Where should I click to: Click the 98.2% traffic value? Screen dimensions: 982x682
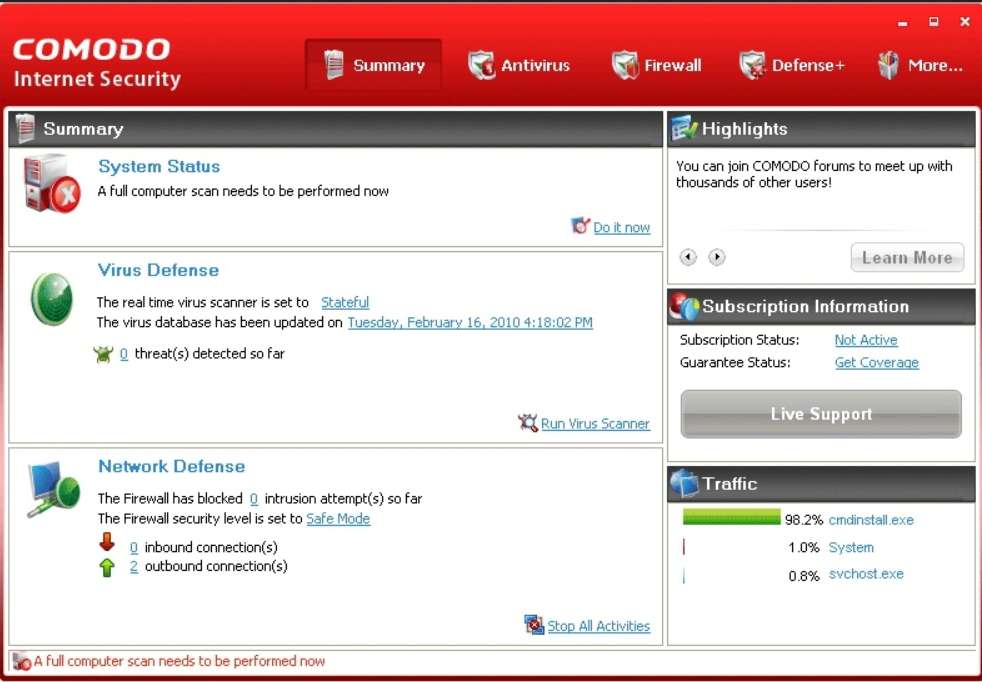click(x=804, y=520)
